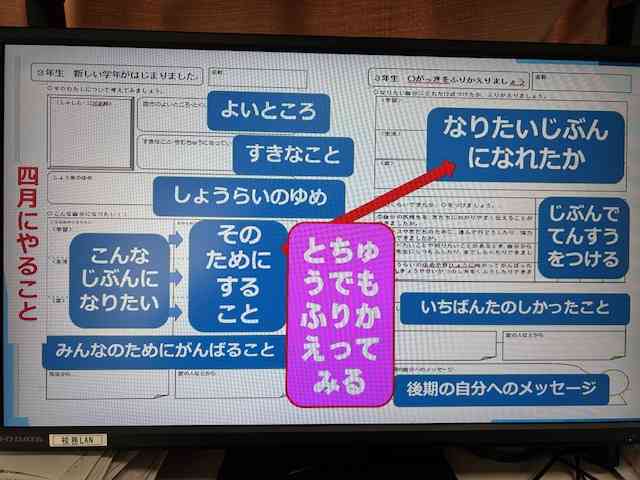Click the よいところ blue label

tap(268, 112)
